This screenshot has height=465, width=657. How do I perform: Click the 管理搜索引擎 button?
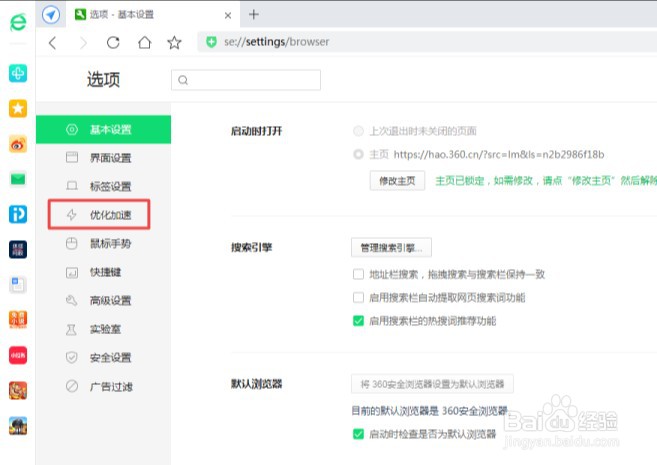[391, 248]
